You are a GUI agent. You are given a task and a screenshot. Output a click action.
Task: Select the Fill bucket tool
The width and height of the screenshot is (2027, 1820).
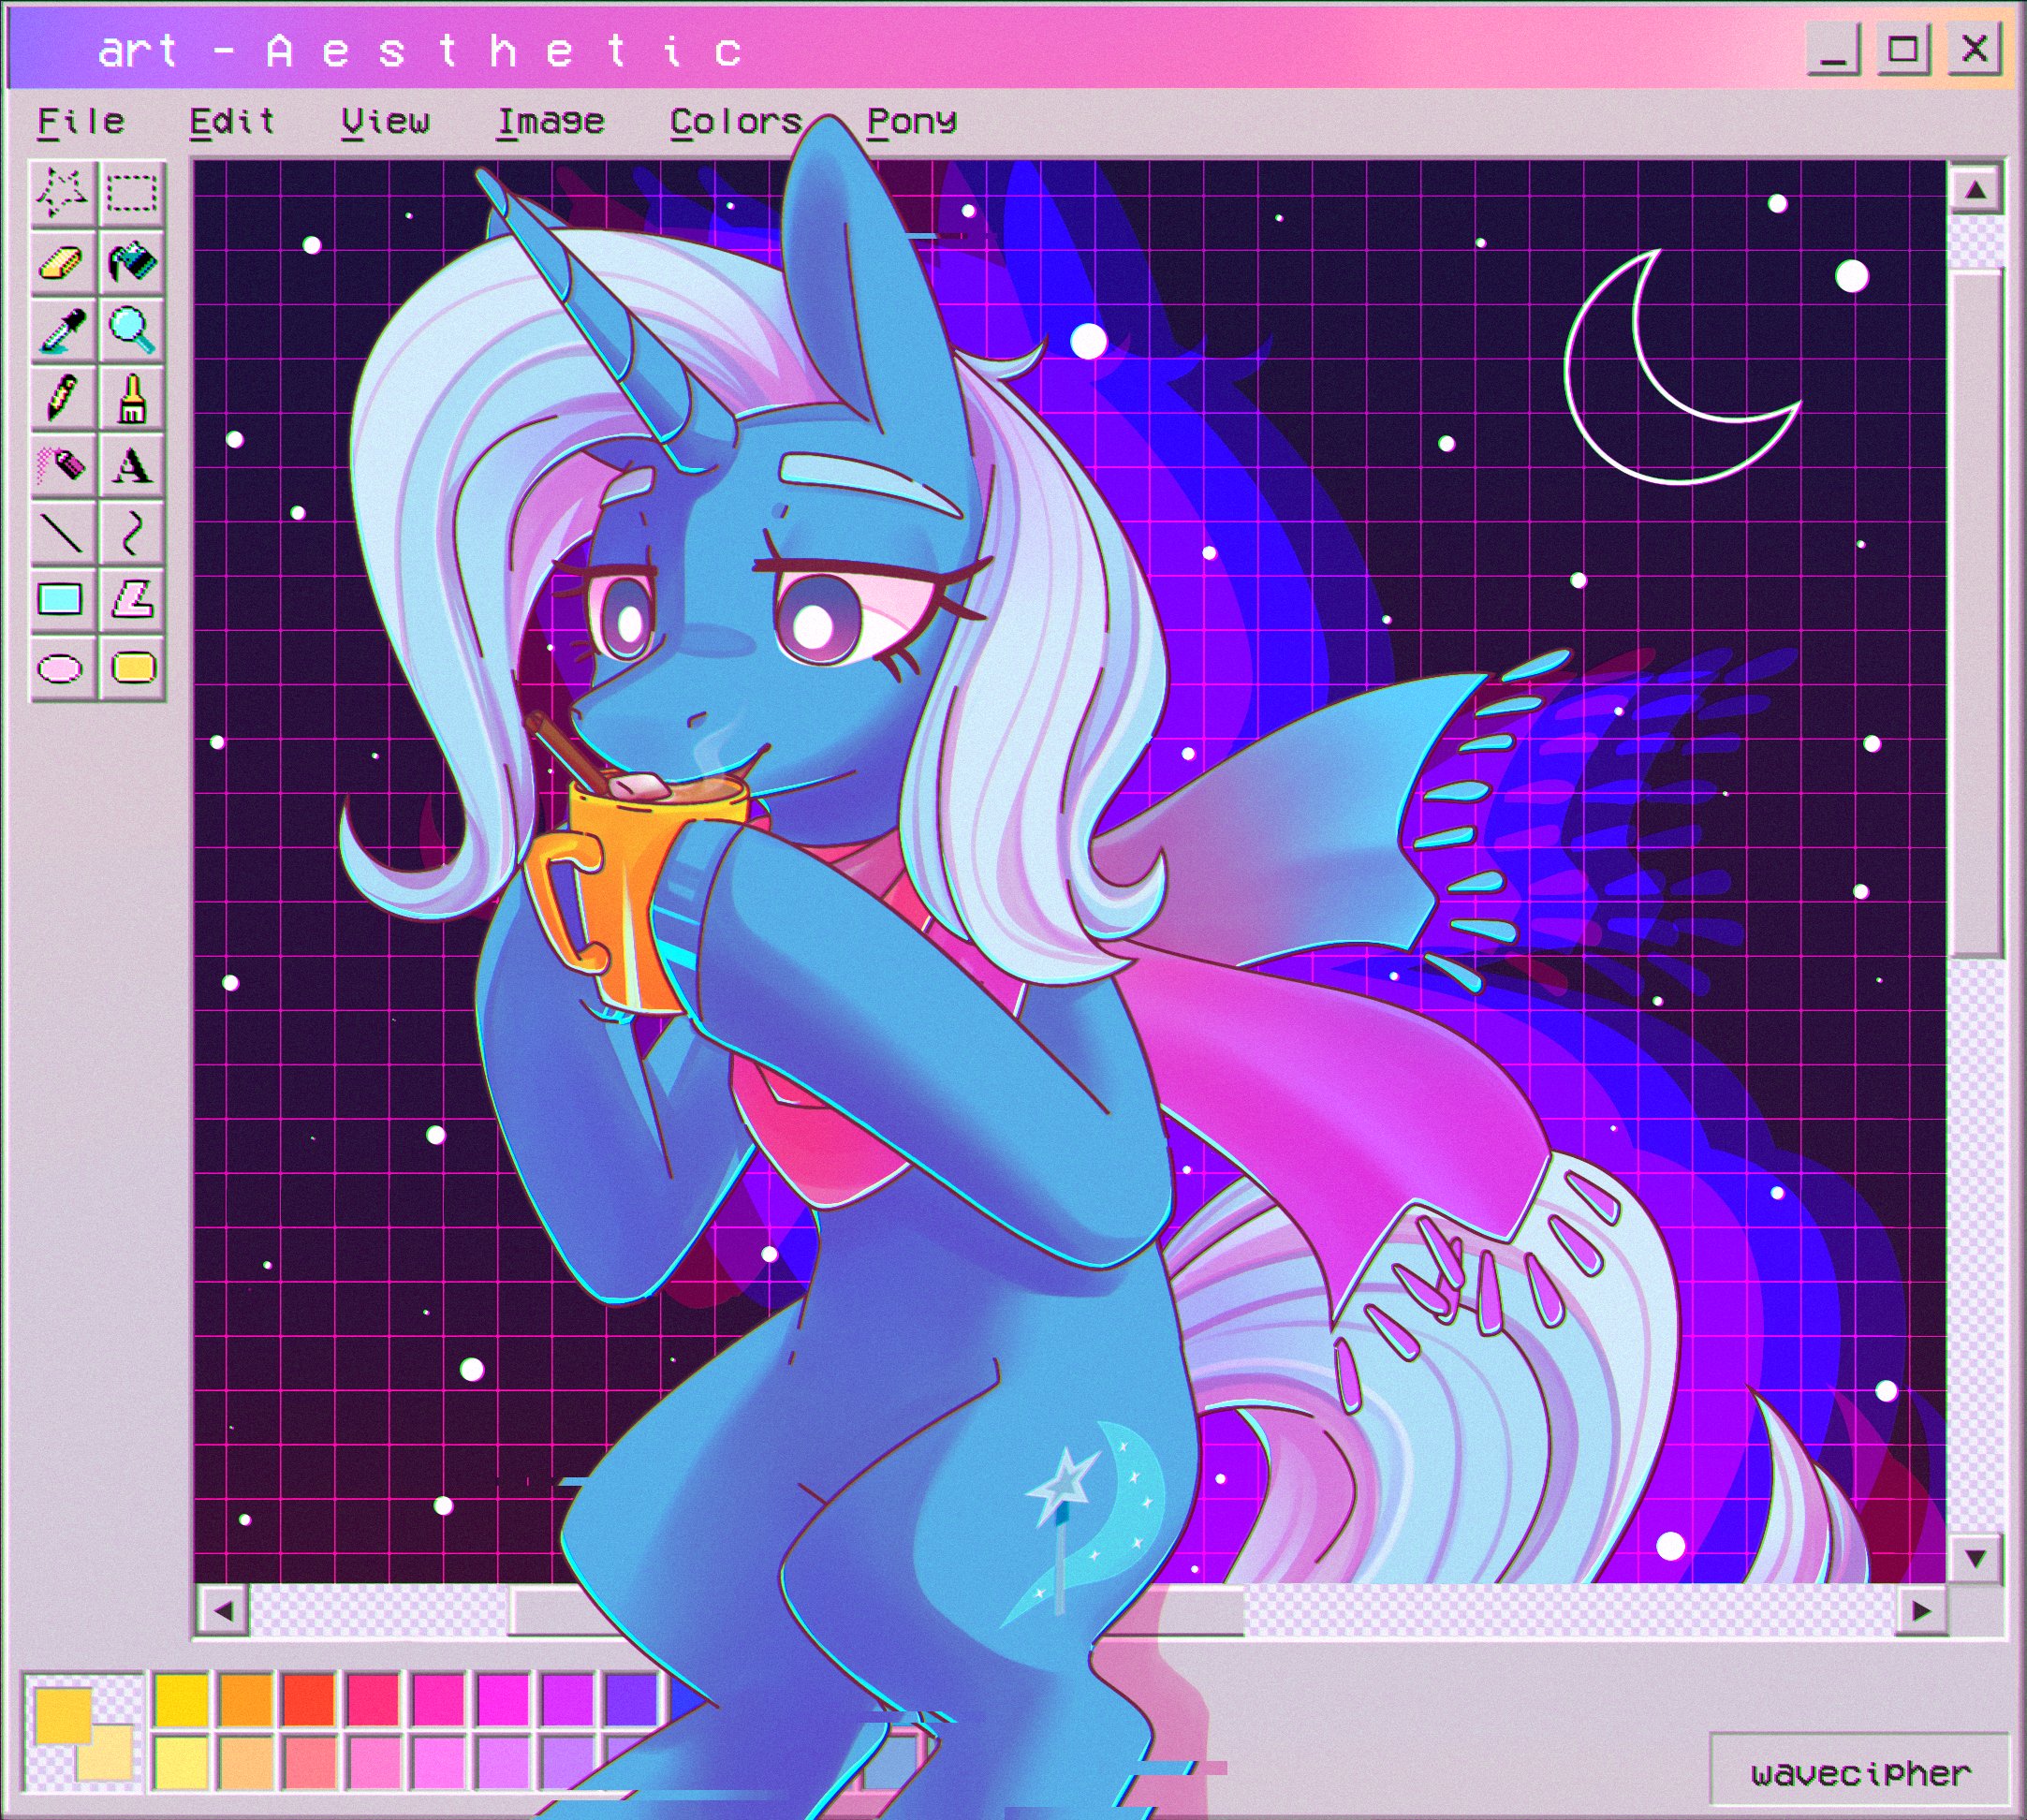coord(132,263)
